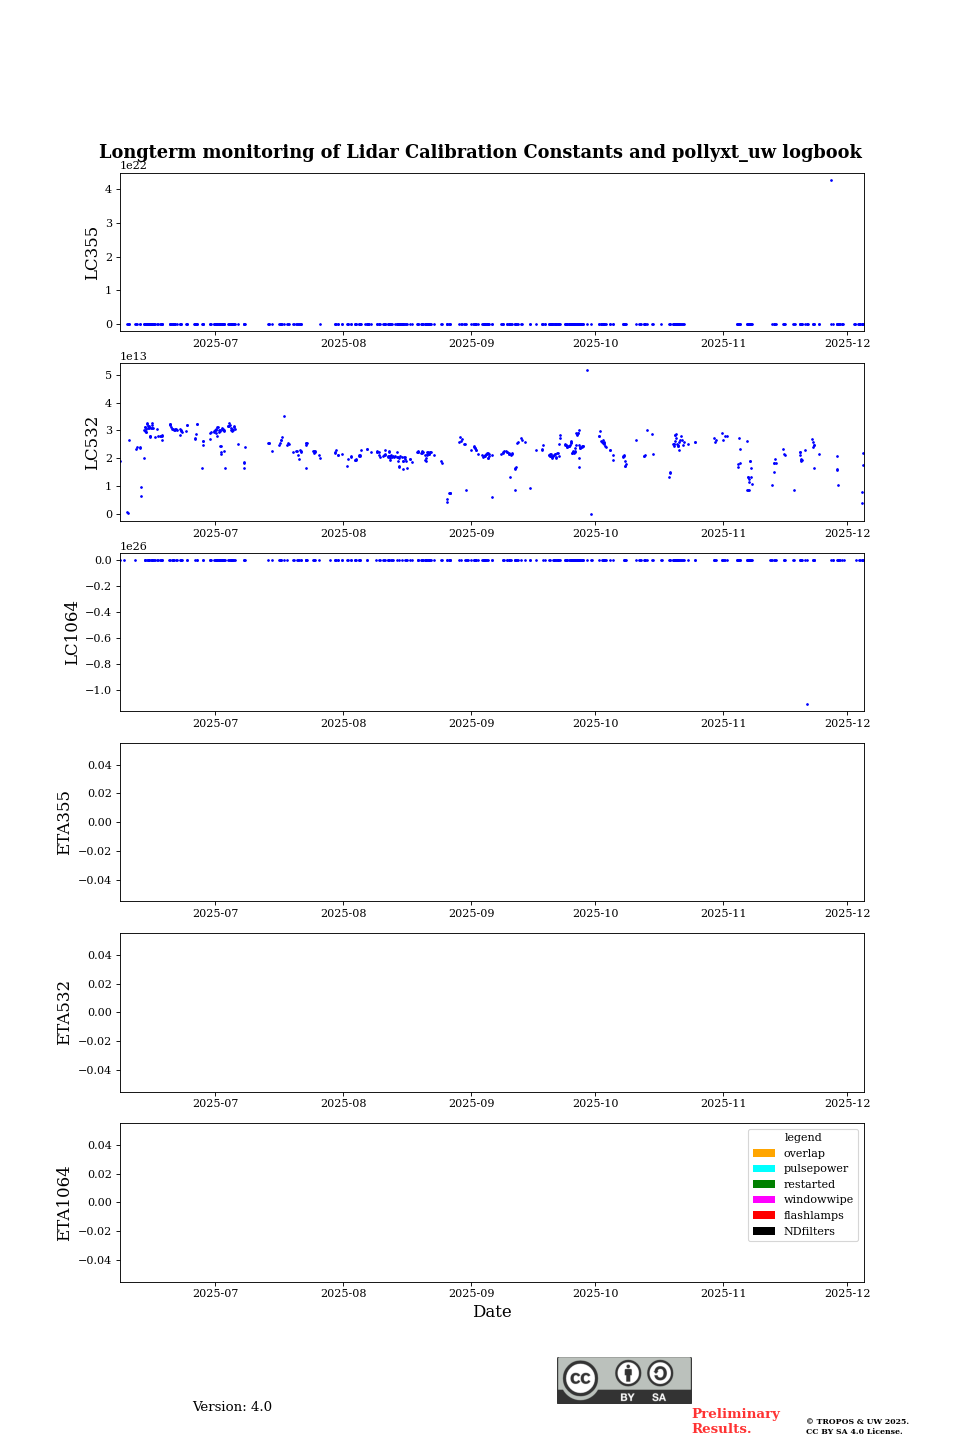
Task: Click the LC532 y-axis label
Action: [x=92, y=443]
